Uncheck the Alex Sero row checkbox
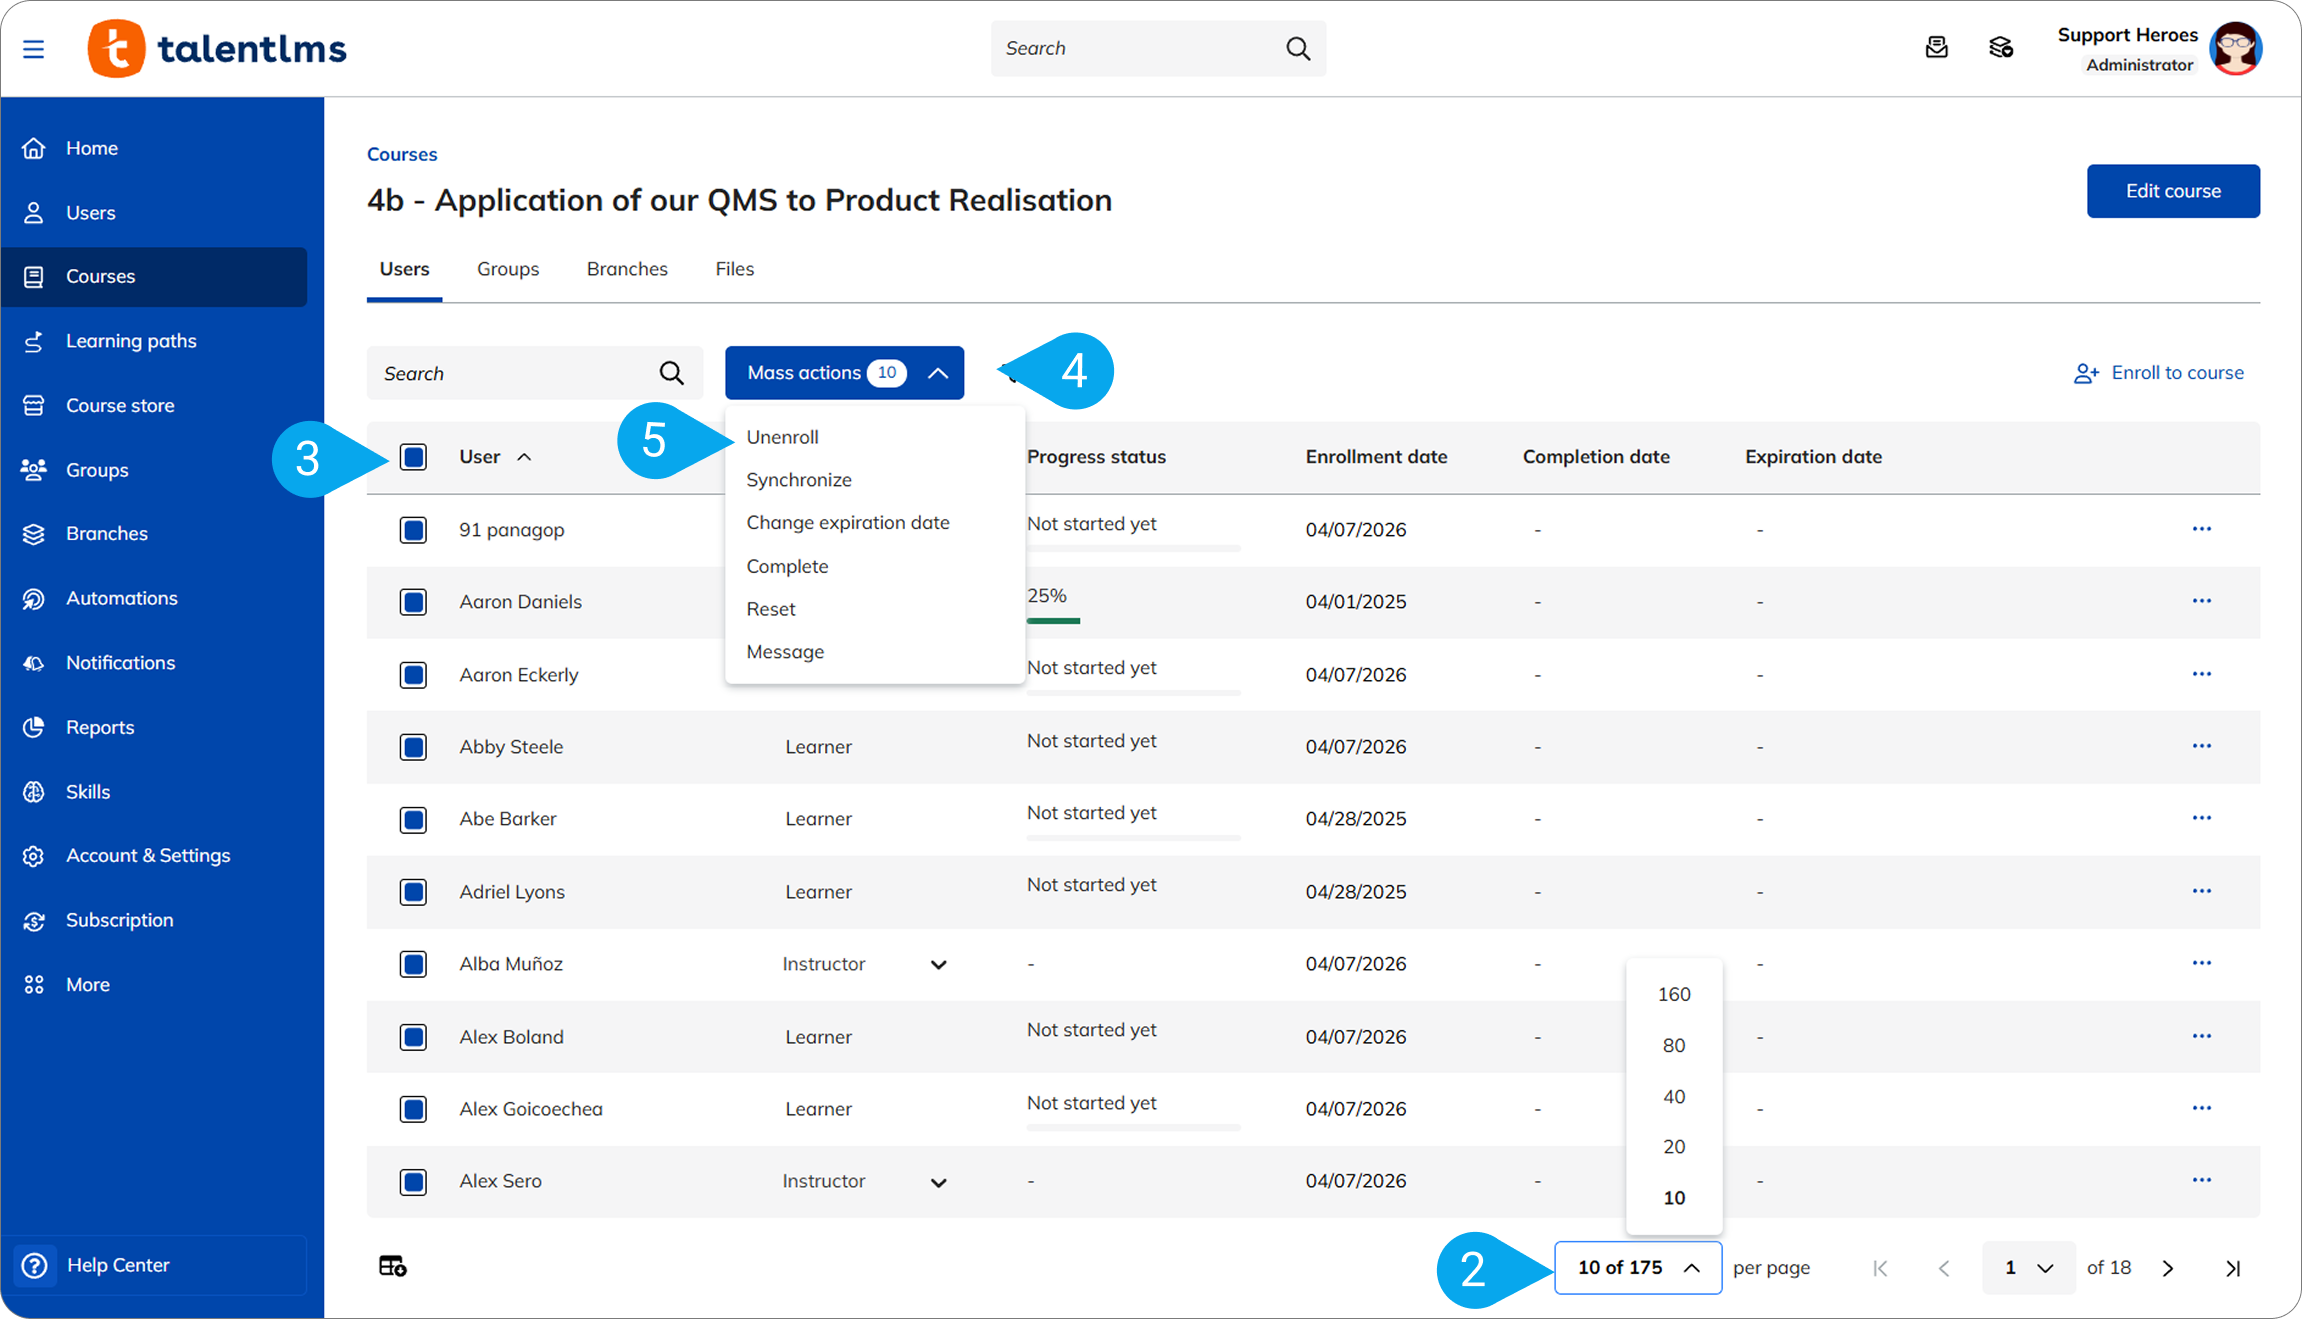The image size is (2302, 1319). pos(413,1181)
